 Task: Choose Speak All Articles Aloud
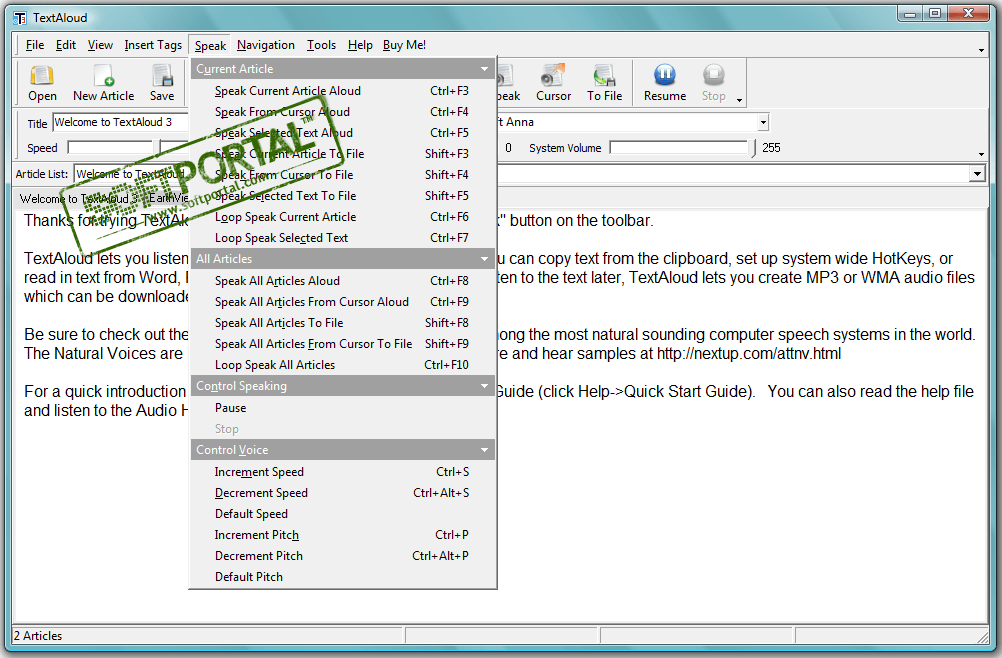point(343,280)
